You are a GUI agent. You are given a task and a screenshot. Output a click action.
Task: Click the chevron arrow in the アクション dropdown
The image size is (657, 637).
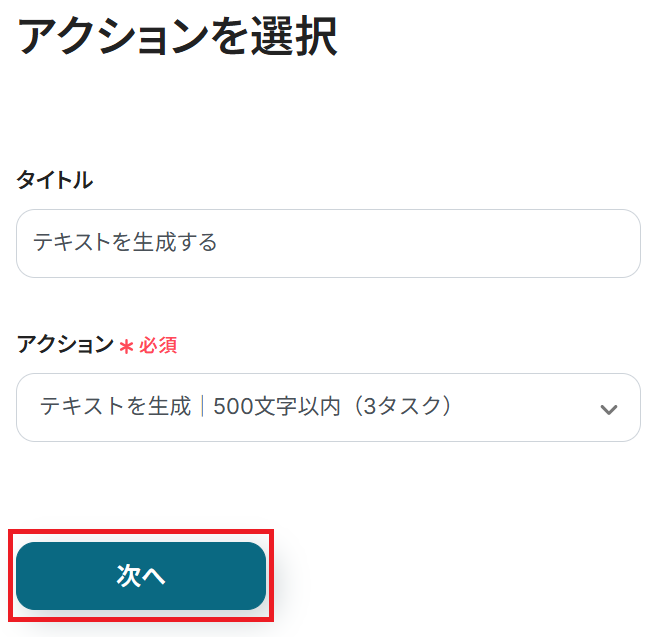608,409
